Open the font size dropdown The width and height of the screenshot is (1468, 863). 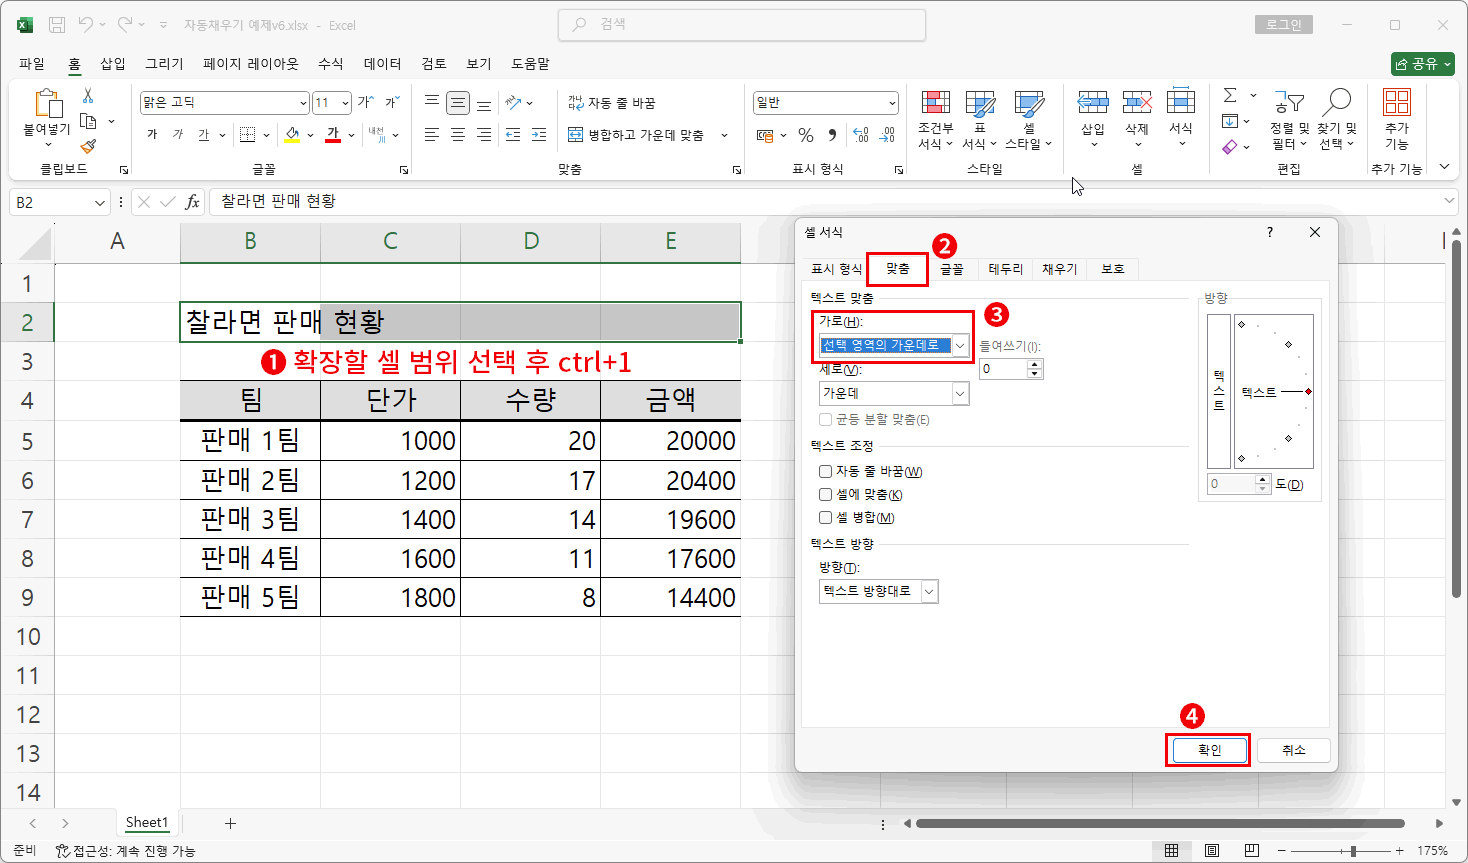tap(345, 103)
